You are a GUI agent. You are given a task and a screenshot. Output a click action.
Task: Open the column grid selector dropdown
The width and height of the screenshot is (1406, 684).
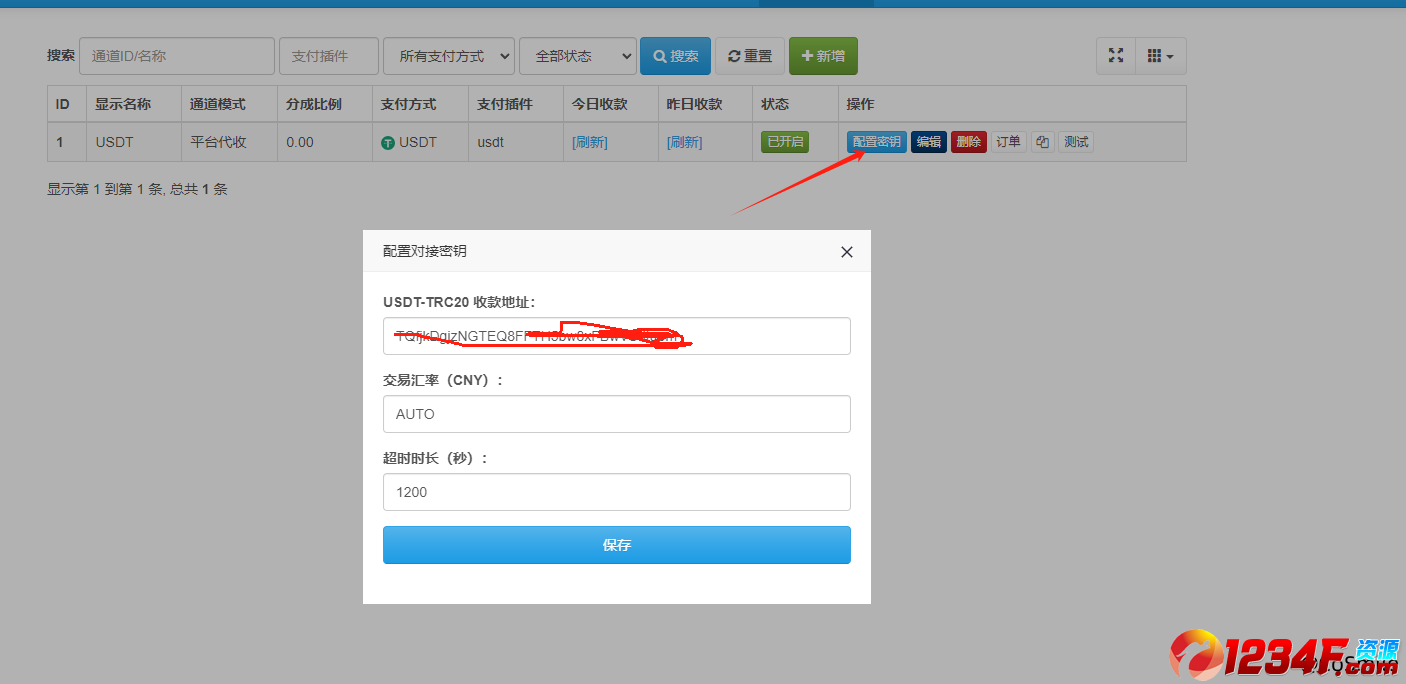click(1161, 56)
